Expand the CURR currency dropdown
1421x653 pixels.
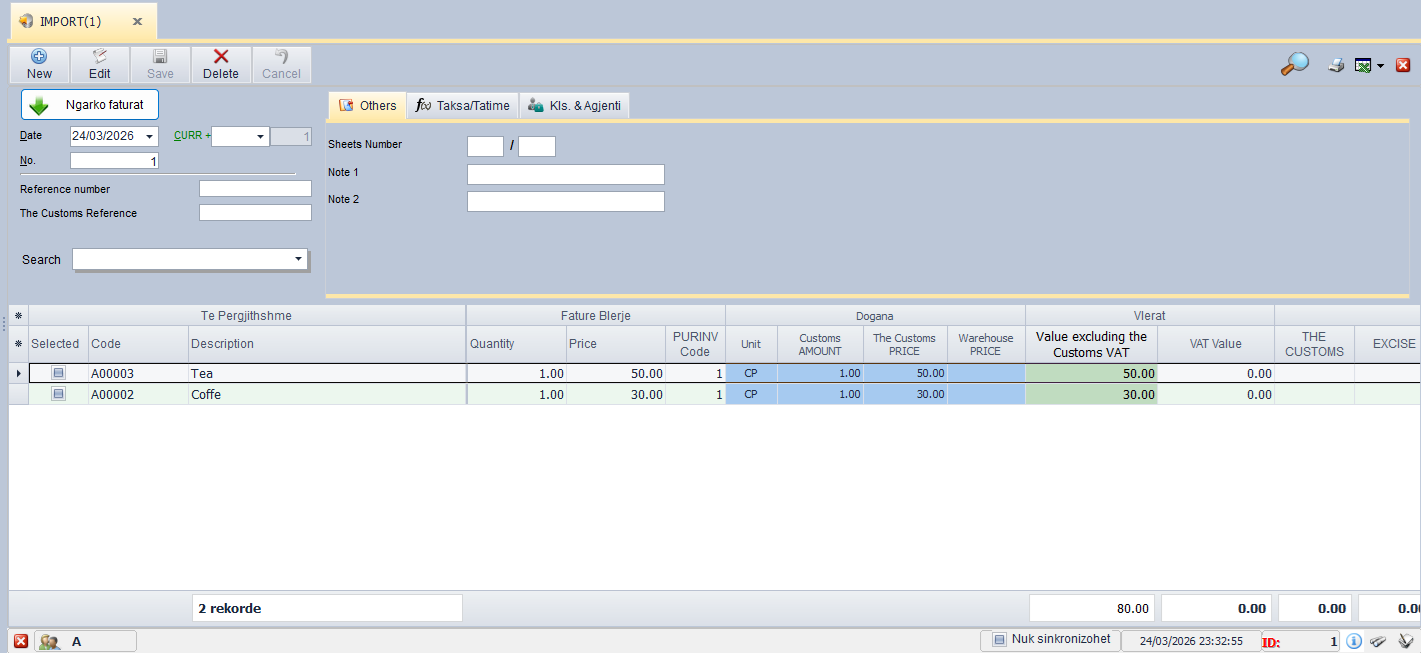[260, 137]
